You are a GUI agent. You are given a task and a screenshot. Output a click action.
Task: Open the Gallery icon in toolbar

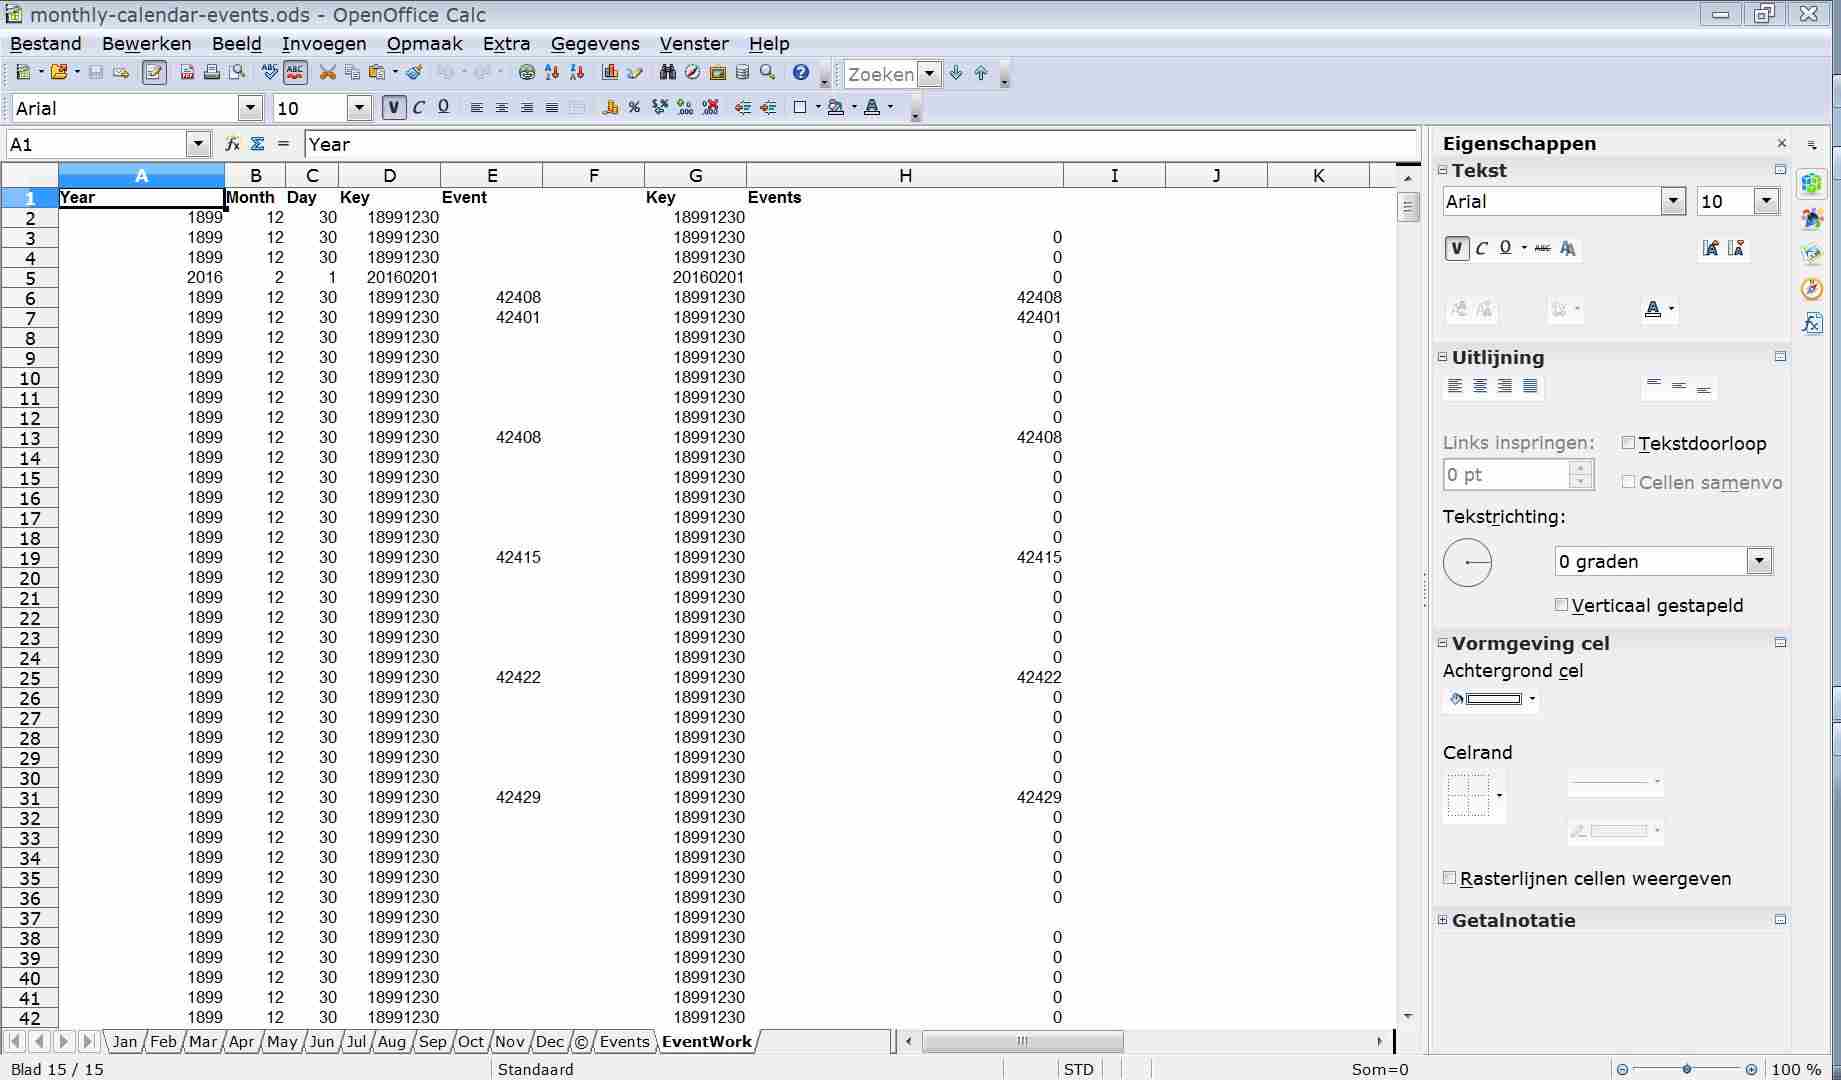[718, 73]
